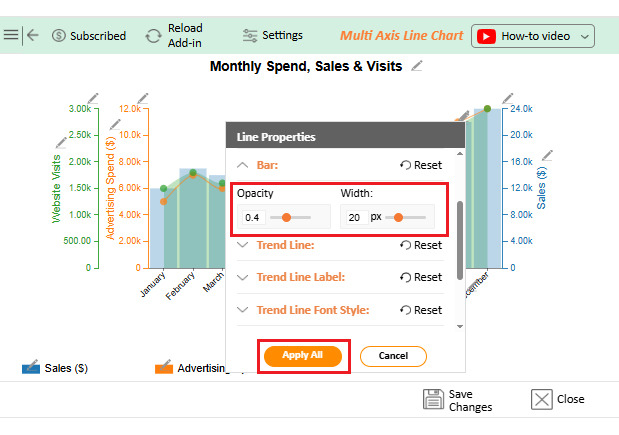Click the Reload Add-in icon
This screenshot has height=435, width=619.
click(154, 36)
